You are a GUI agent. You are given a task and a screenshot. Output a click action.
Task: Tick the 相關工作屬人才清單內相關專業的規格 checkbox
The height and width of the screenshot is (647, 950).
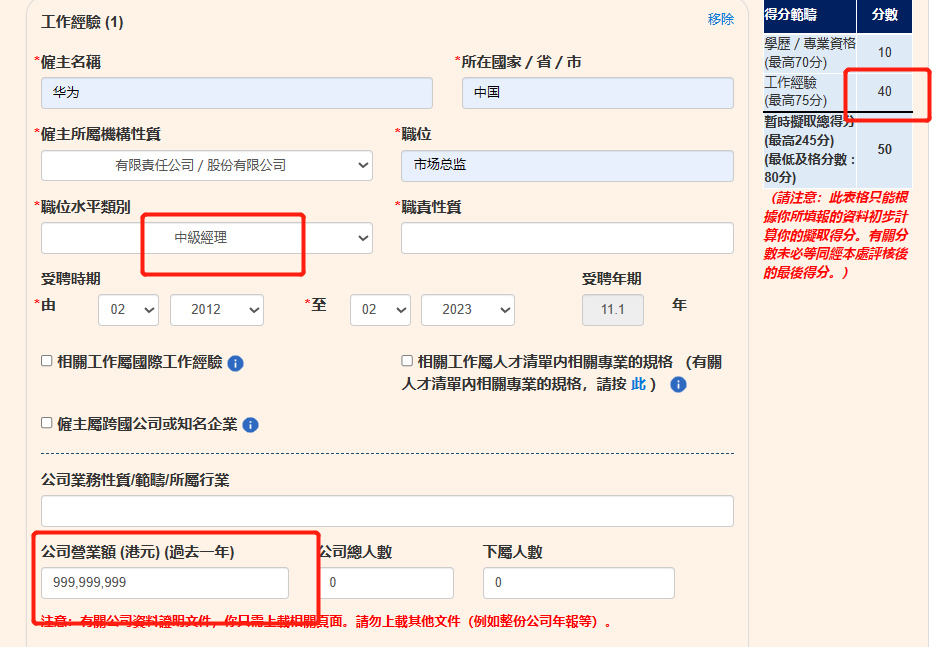coord(407,361)
